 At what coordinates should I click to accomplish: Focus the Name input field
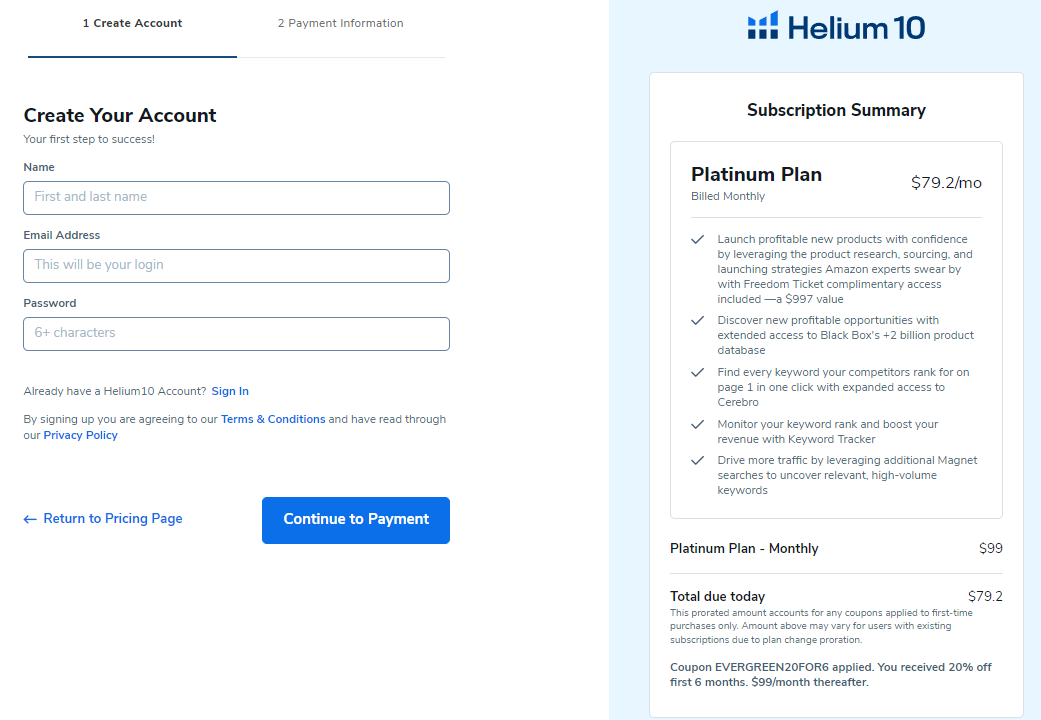pyautogui.click(x=236, y=198)
